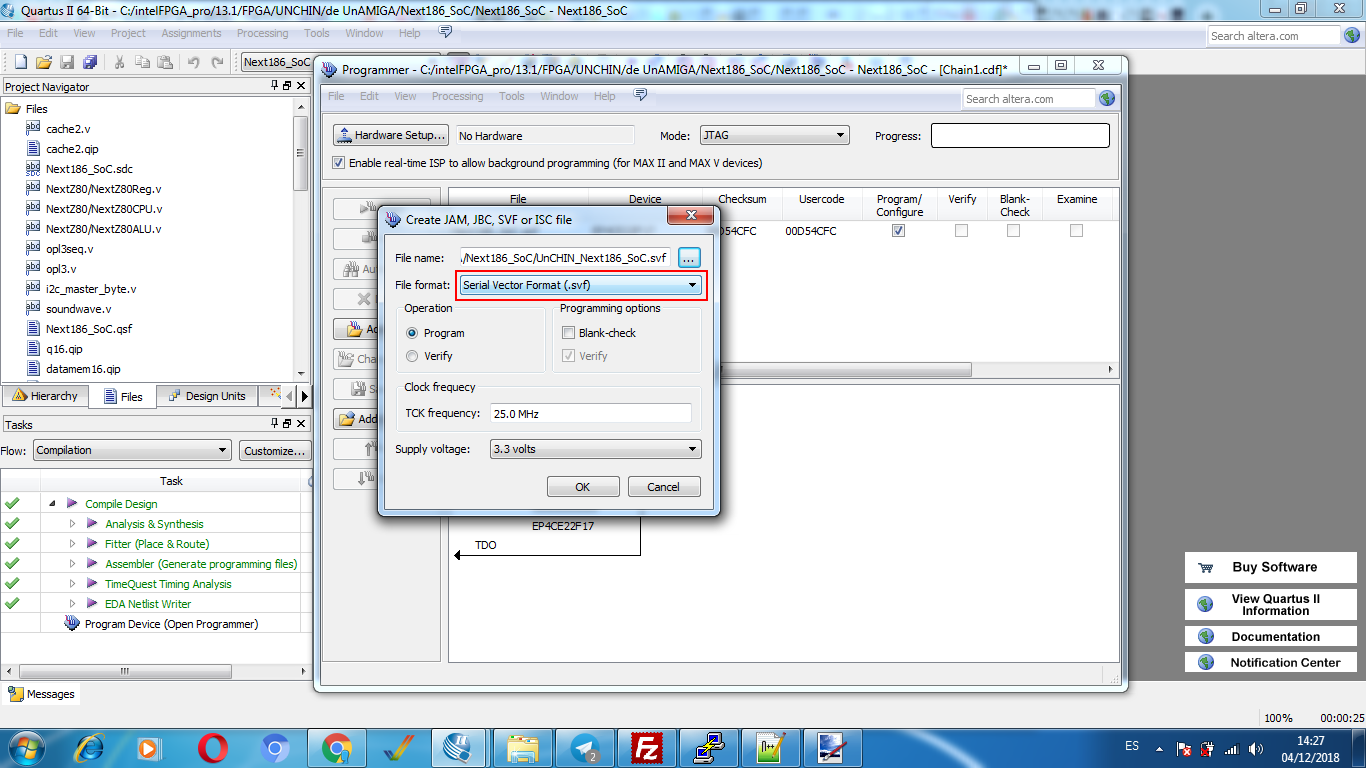Viewport: 1366px width, 768px height.
Task: Switch to the Design Units tab
Action: [206, 396]
